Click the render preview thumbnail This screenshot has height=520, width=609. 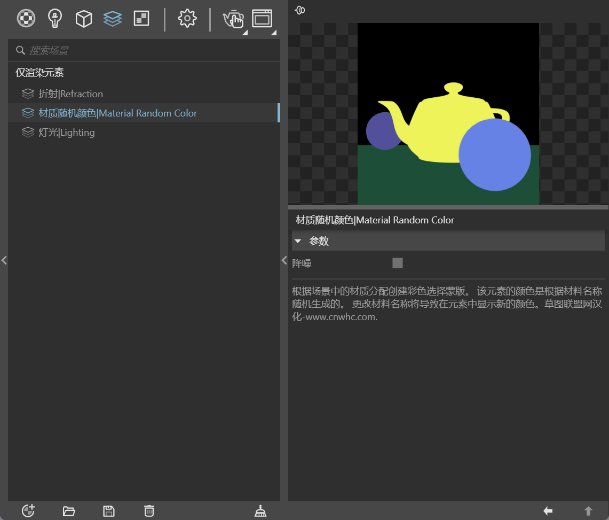point(448,113)
